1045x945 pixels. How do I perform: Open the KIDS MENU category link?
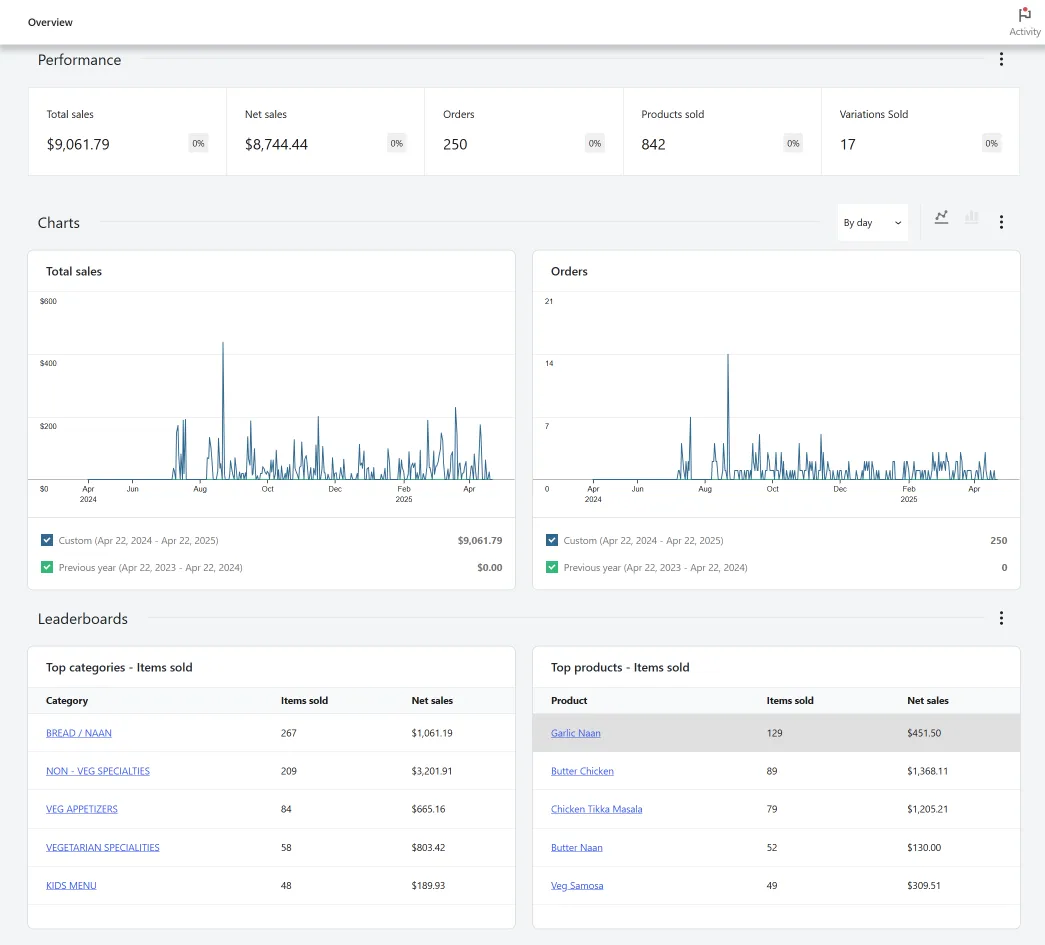point(71,886)
